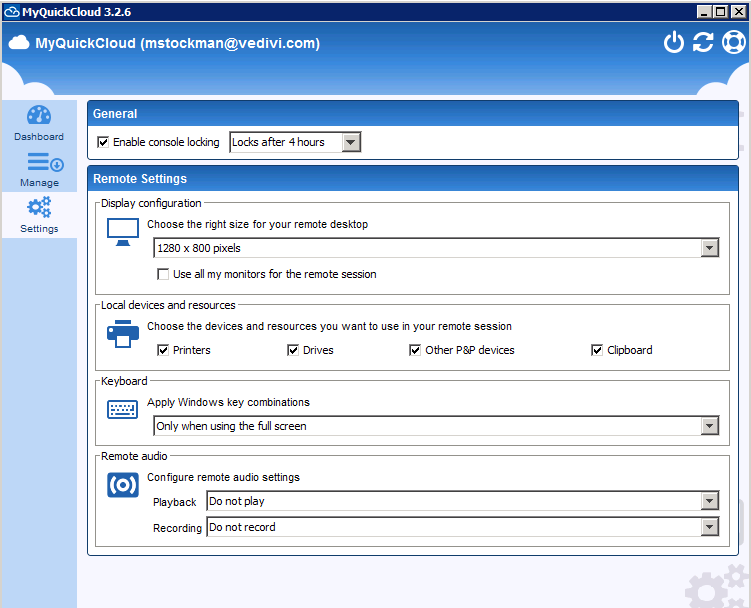Viewport: 751px width, 608px height.
Task: Click the Dashboard gauge icon
Action: [x=39, y=115]
